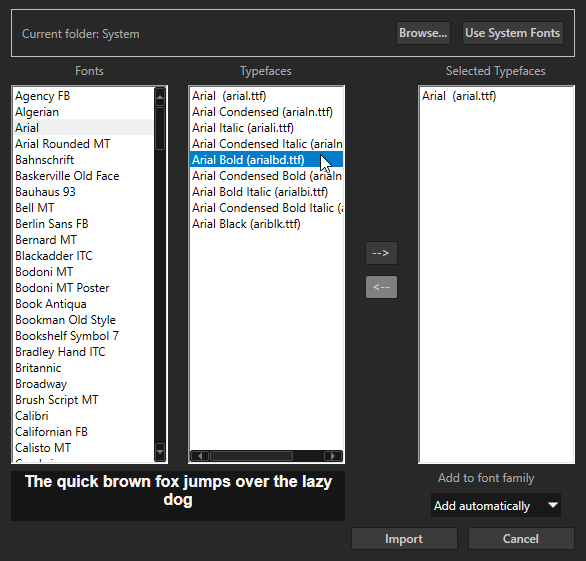Select Arial Italic (ariali.ttf) typeface
Viewport: 586px width, 561px height.
click(266, 128)
